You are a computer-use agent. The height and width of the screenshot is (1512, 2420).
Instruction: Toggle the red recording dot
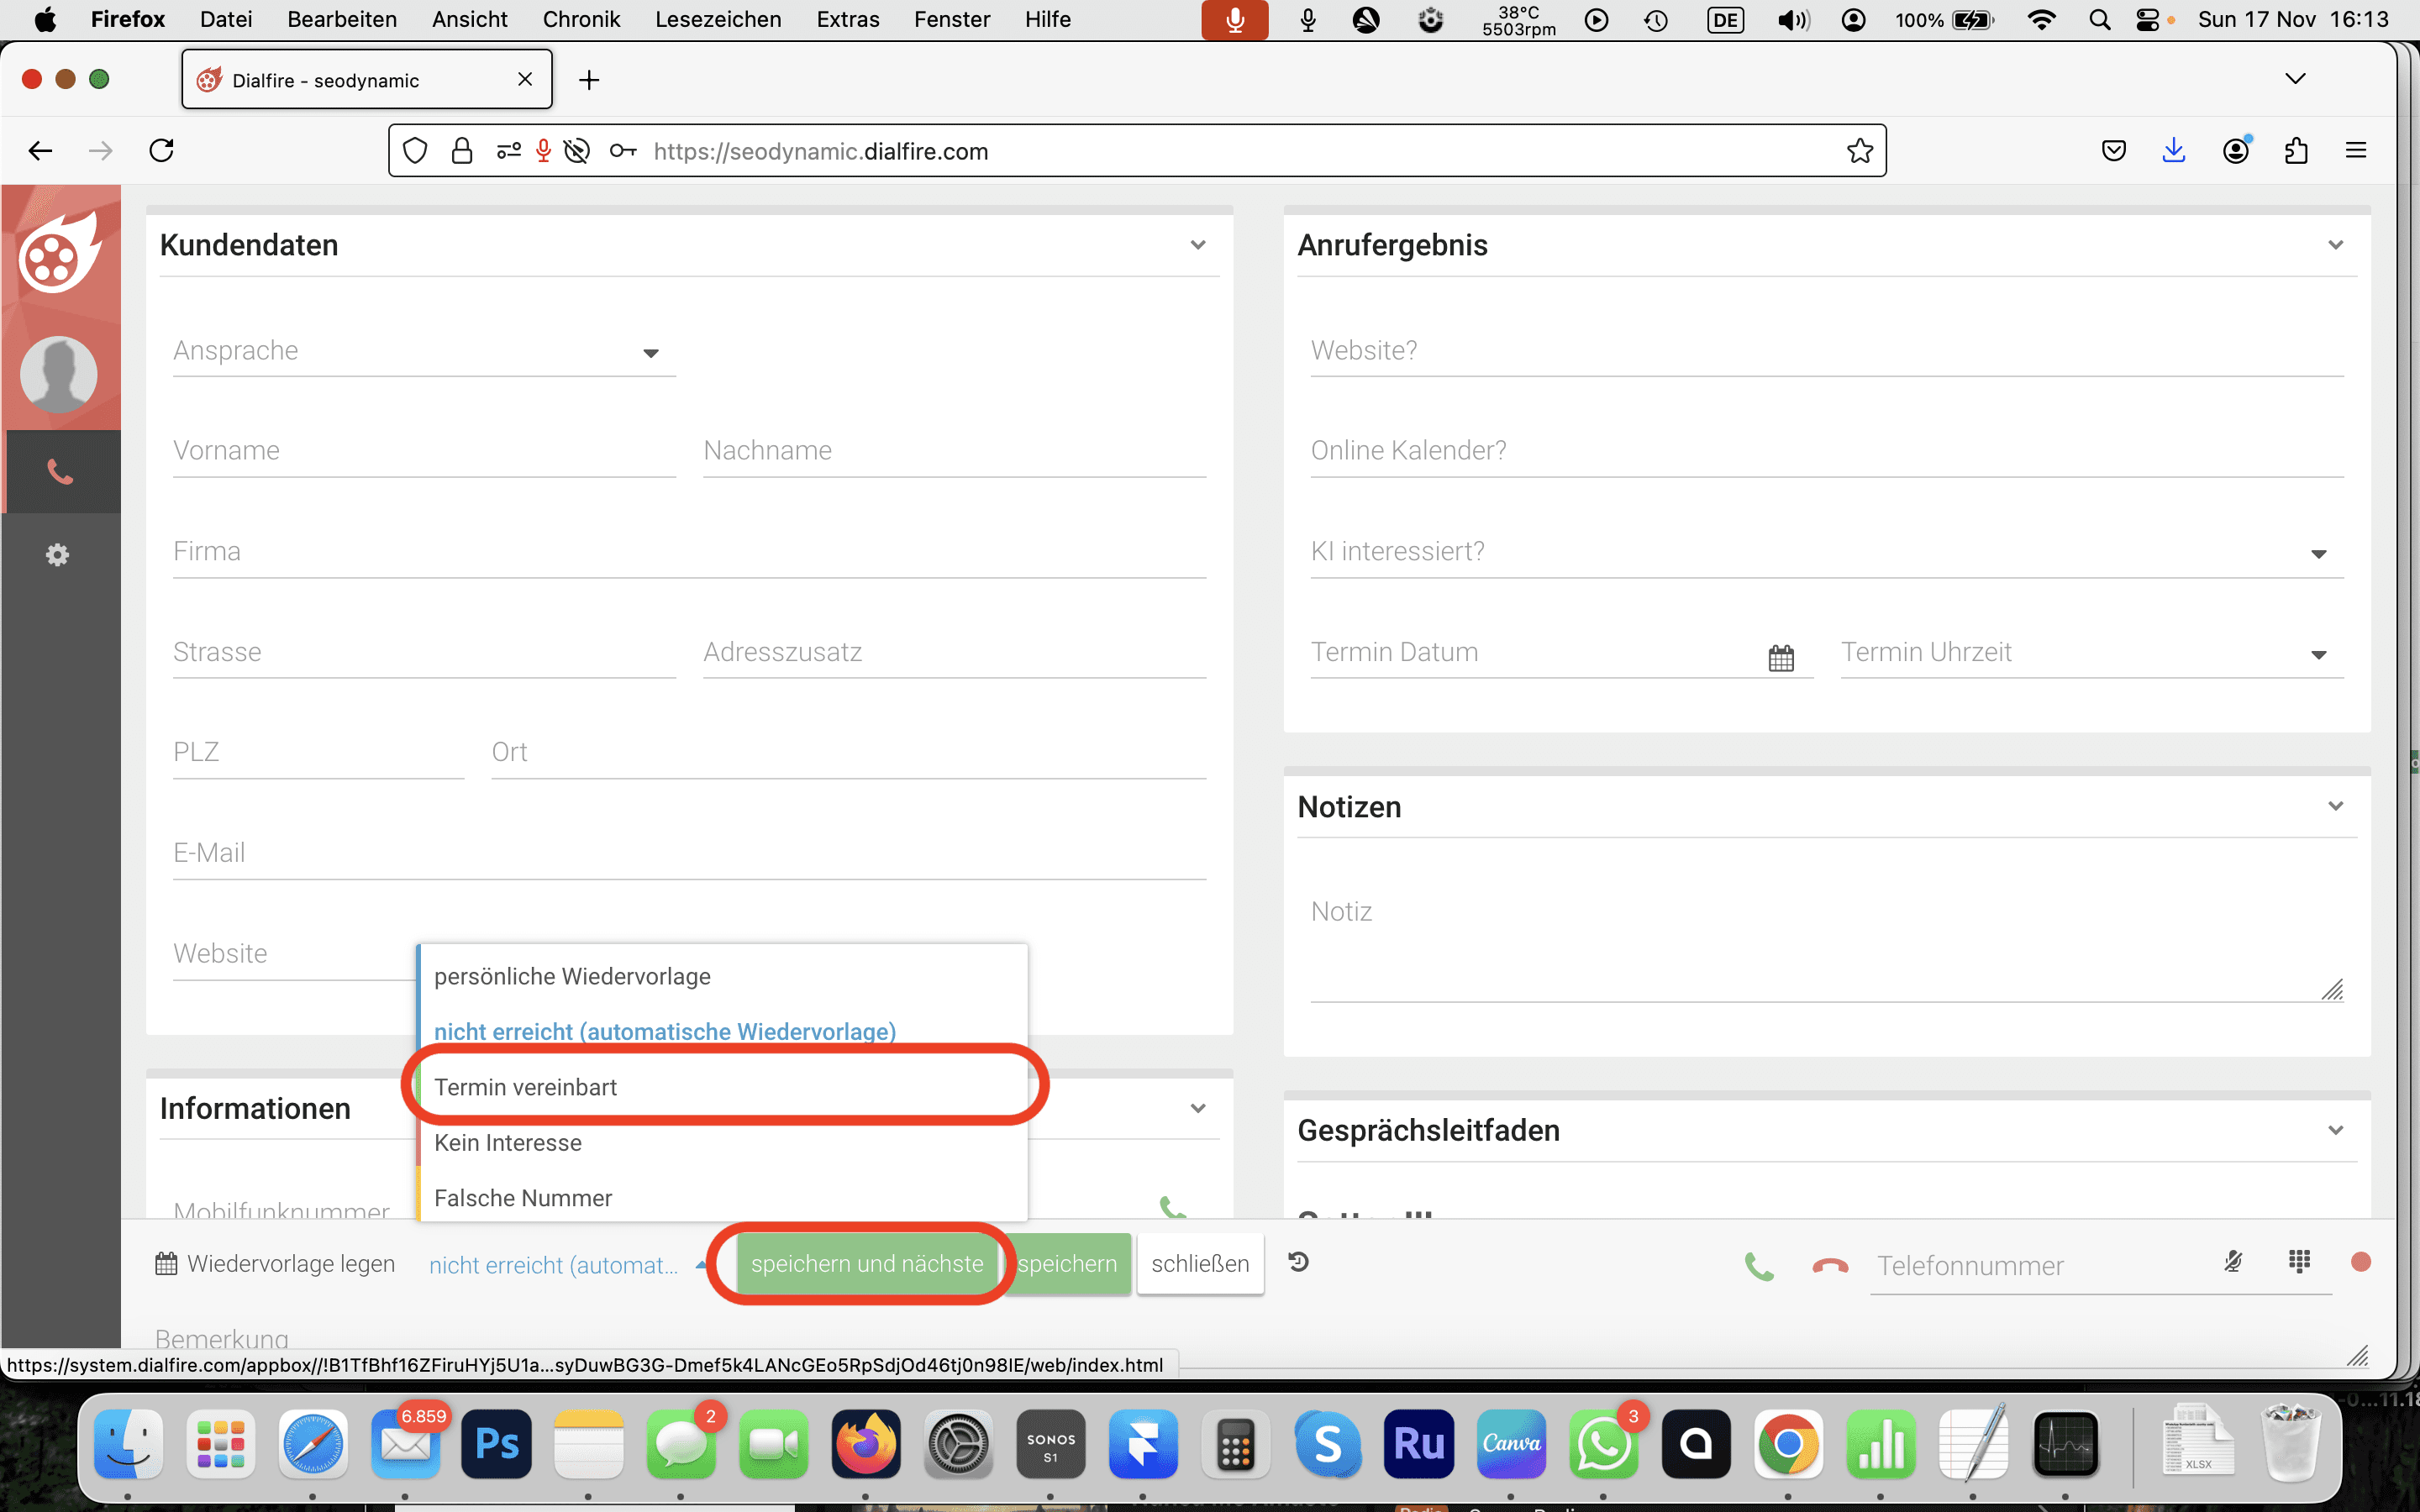(2361, 1262)
